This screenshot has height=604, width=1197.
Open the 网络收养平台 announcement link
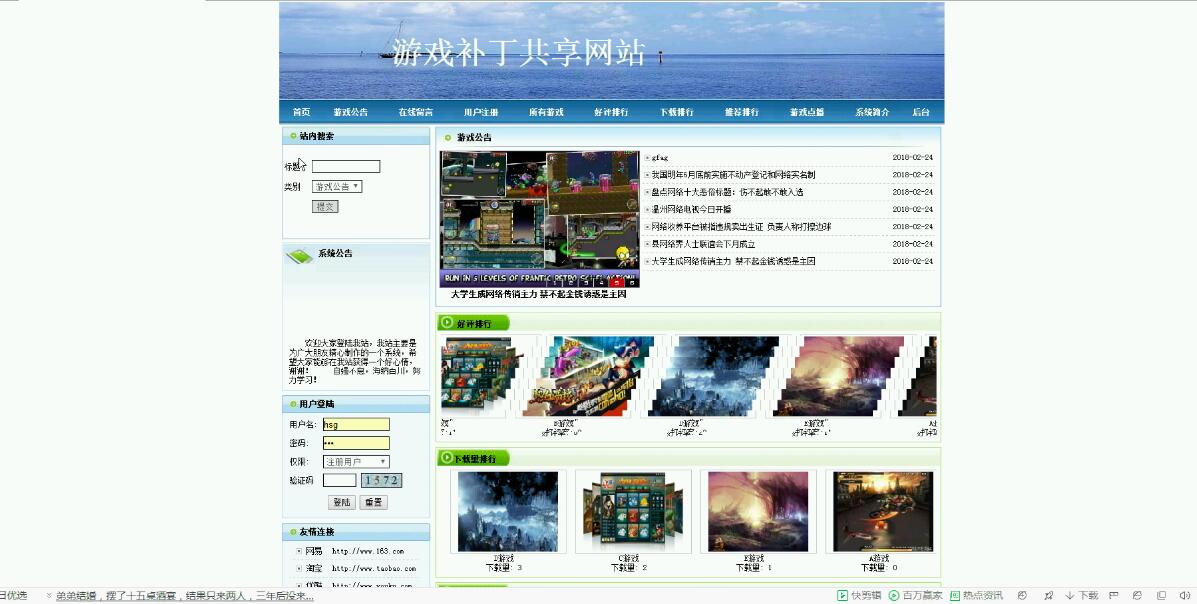(x=741, y=227)
